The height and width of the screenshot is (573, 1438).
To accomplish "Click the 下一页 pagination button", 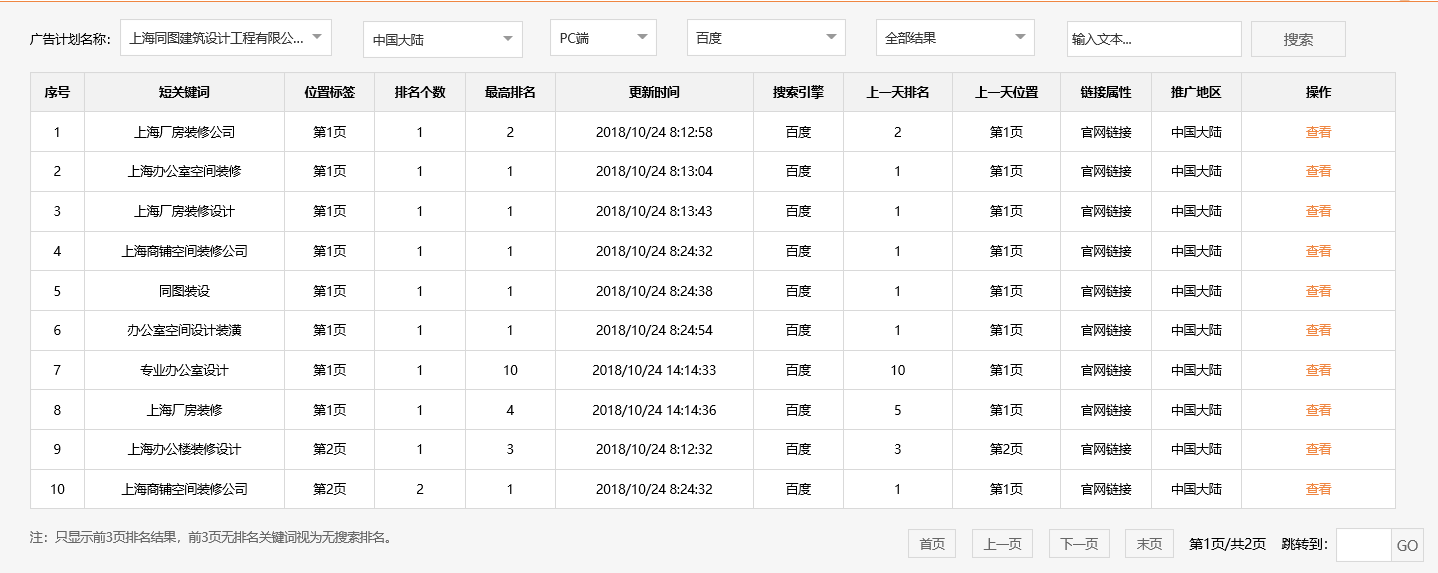I will [x=1079, y=544].
